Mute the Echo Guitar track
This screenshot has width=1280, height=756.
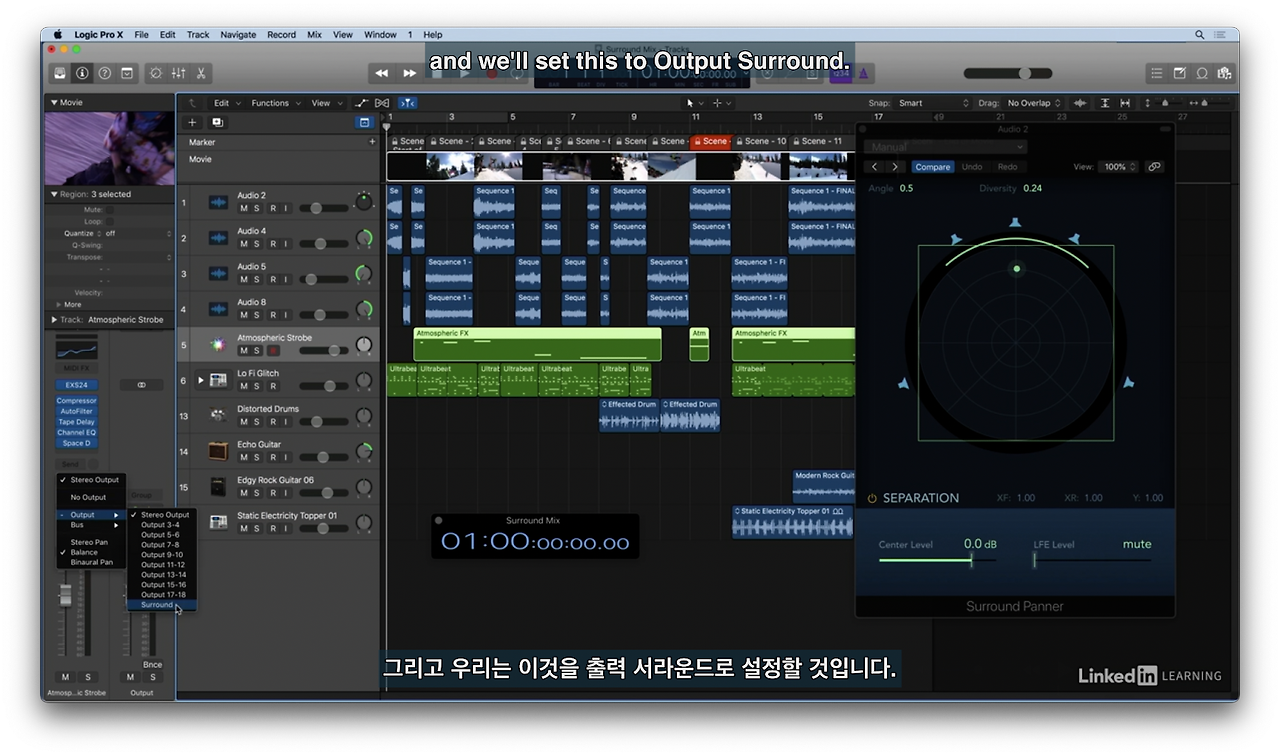pyautogui.click(x=243, y=457)
